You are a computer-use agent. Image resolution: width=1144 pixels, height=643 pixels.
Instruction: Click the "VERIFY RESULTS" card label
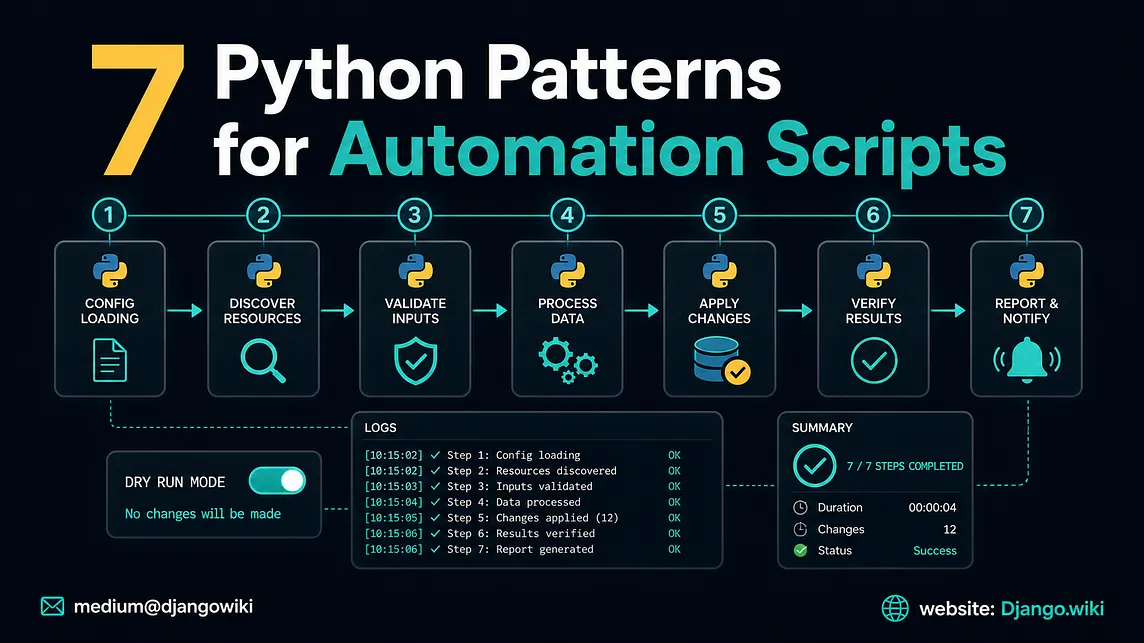873,311
